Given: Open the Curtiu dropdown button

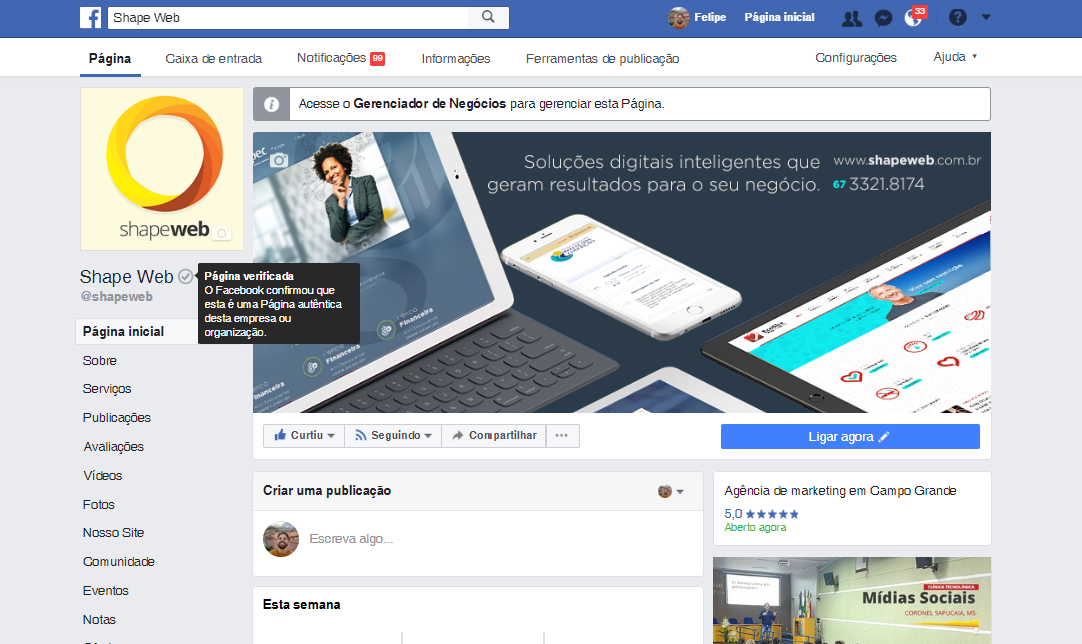Looking at the screenshot, I should 304,436.
